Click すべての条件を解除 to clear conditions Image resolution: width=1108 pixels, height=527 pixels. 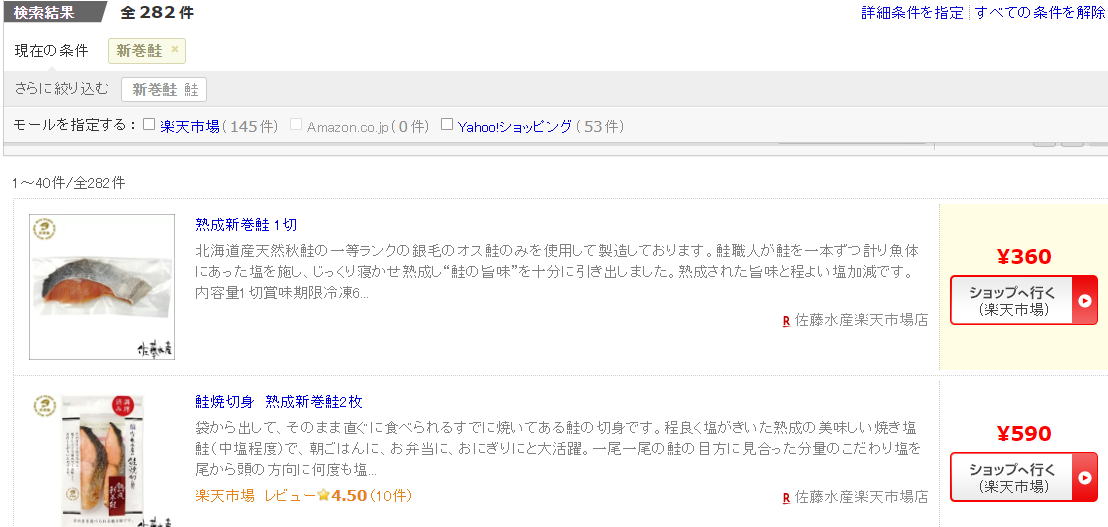tap(1040, 13)
